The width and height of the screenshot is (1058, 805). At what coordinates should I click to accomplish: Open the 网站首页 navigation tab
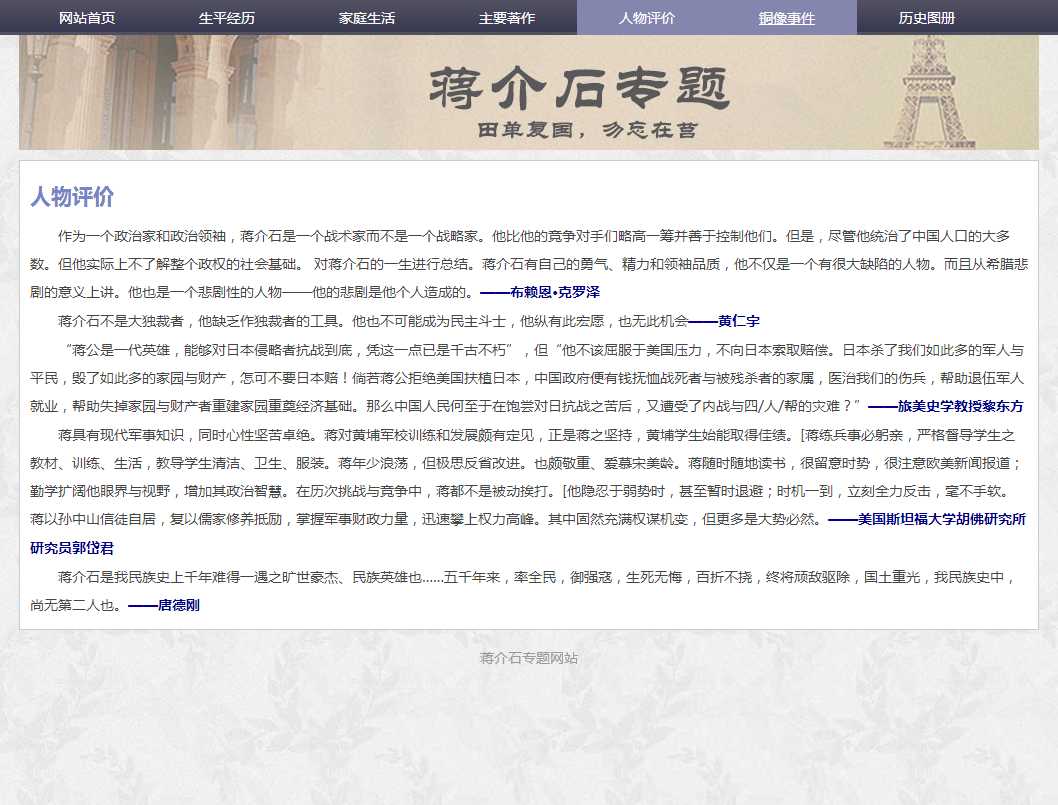pyautogui.click(x=87, y=18)
